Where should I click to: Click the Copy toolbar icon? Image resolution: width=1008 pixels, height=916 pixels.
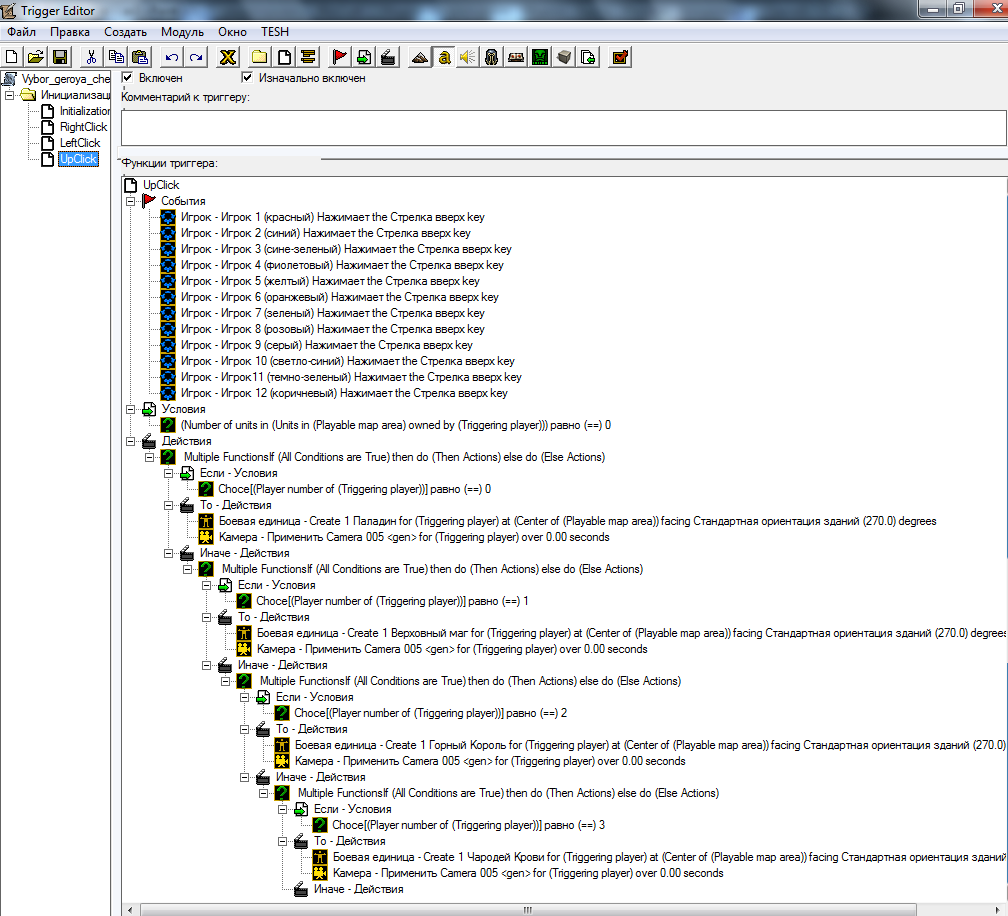click(116, 57)
